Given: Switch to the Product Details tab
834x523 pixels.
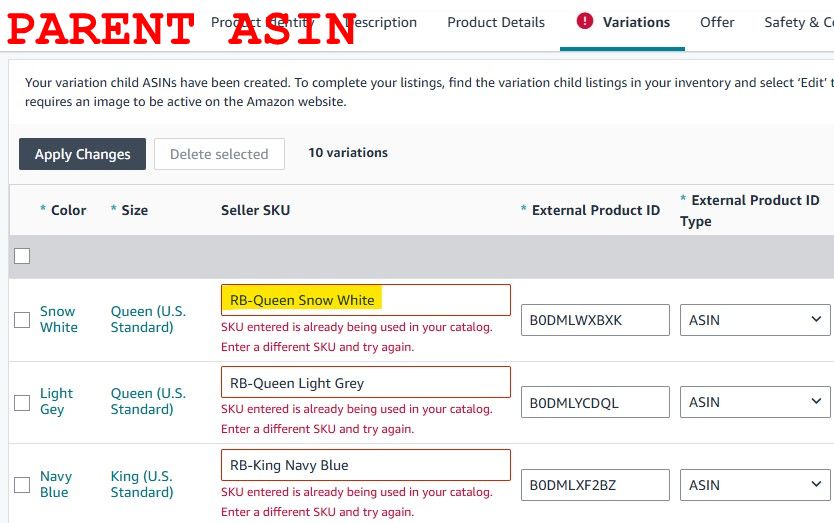Looking at the screenshot, I should coord(496,22).
